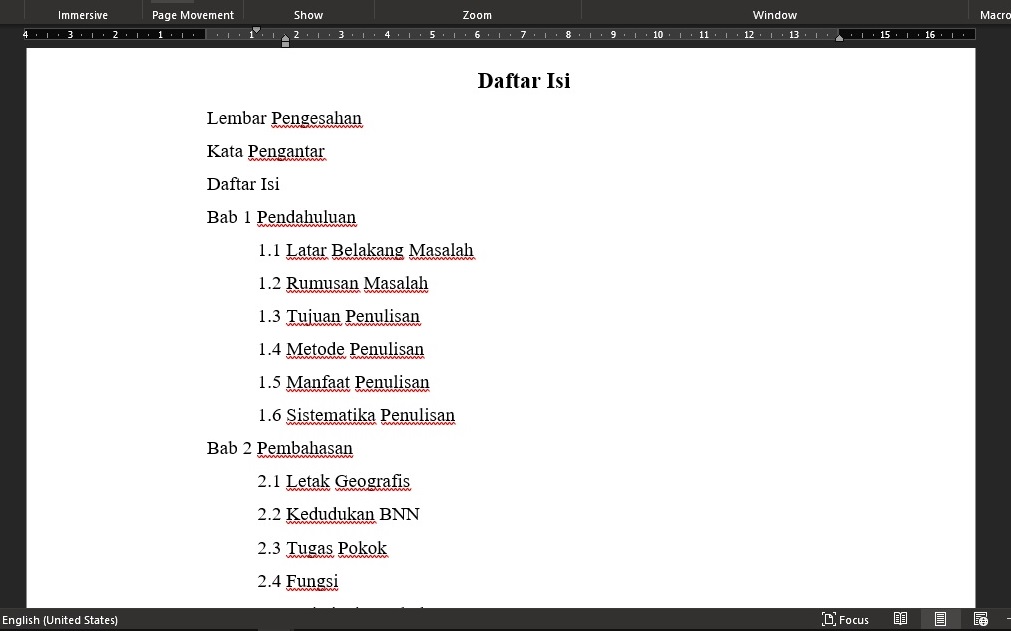Click the Kata Pengantar line
Screen dimensions: 1011x631
[x=266, y=151]
